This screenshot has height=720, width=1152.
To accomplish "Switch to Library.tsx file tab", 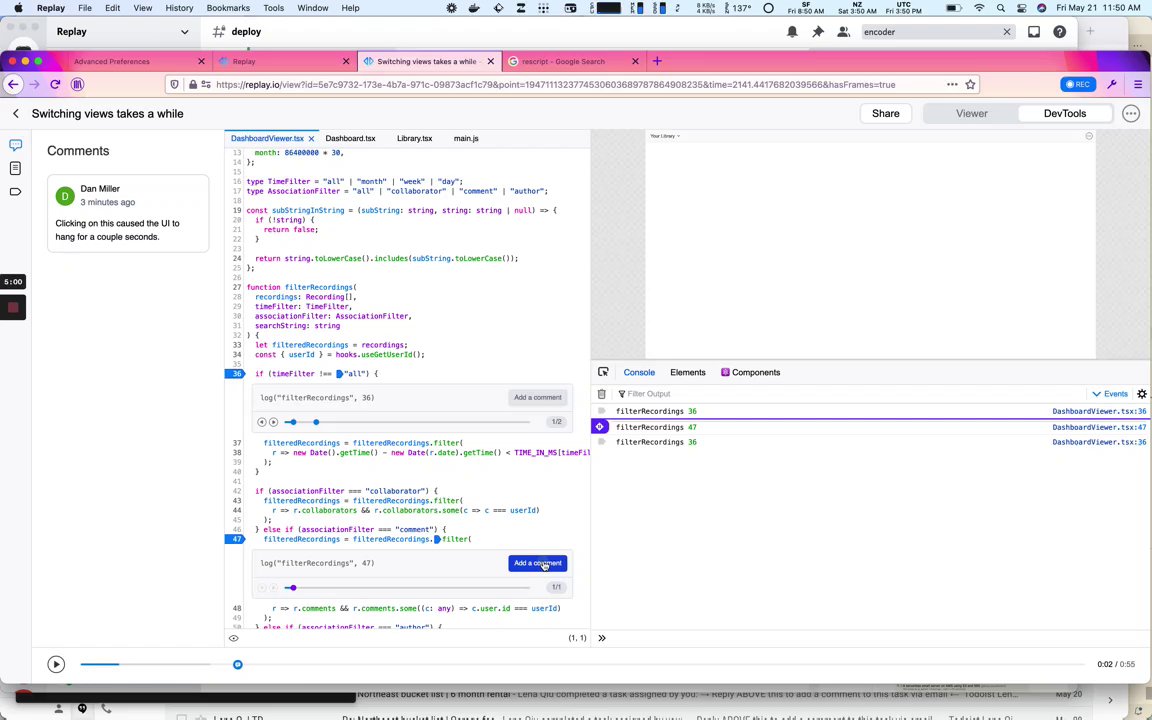I will click(x=414, y=138).
